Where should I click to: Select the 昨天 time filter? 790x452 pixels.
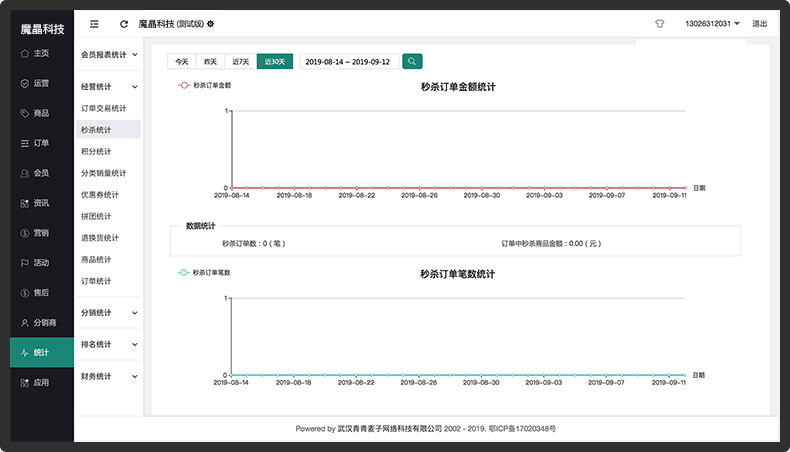[x=211, y=61]
